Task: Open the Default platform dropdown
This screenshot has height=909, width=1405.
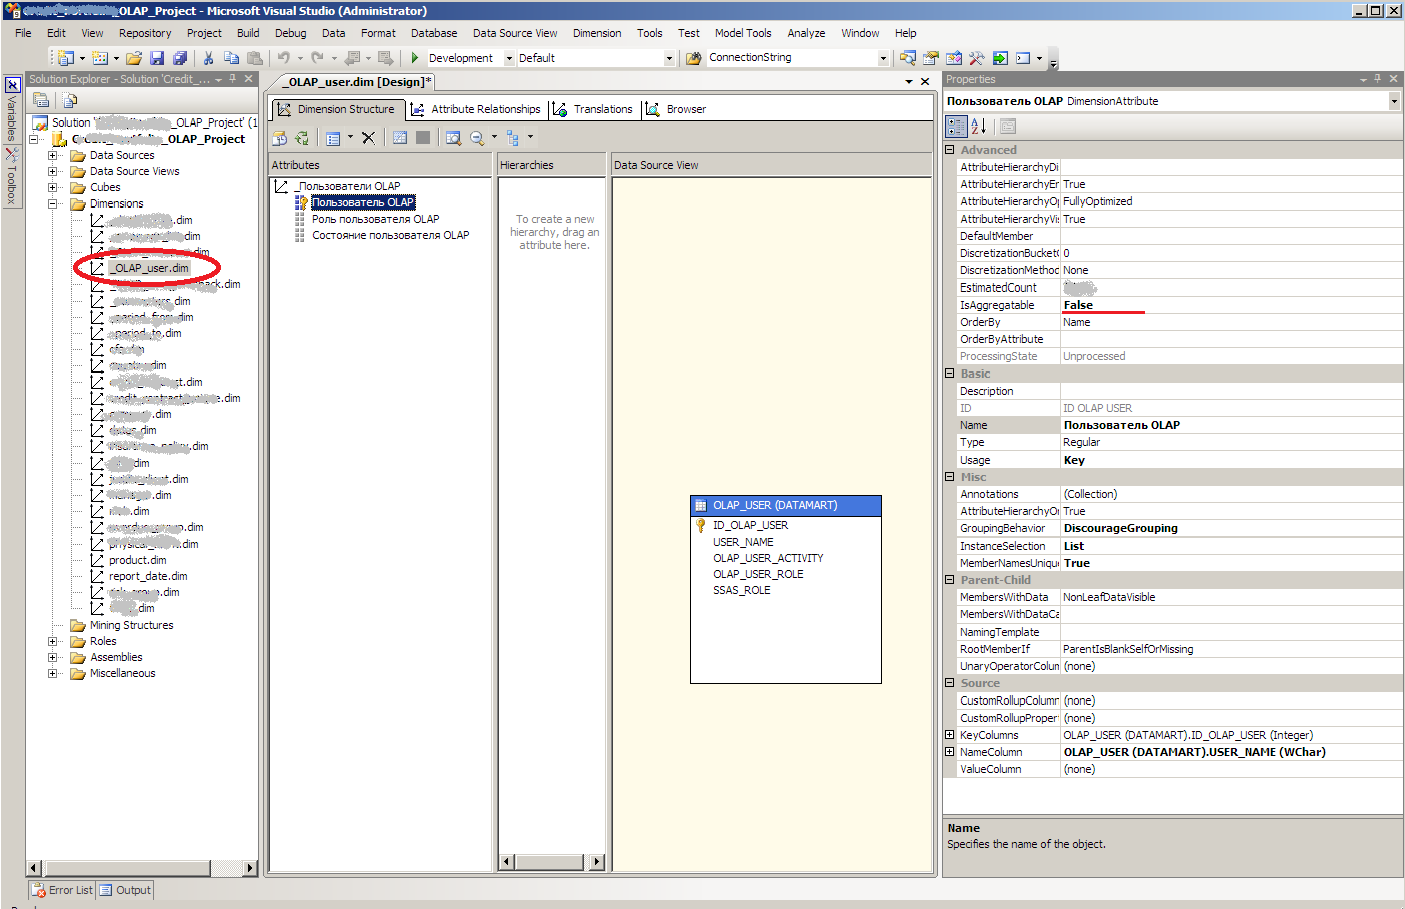Action: (x=669, y=58)
